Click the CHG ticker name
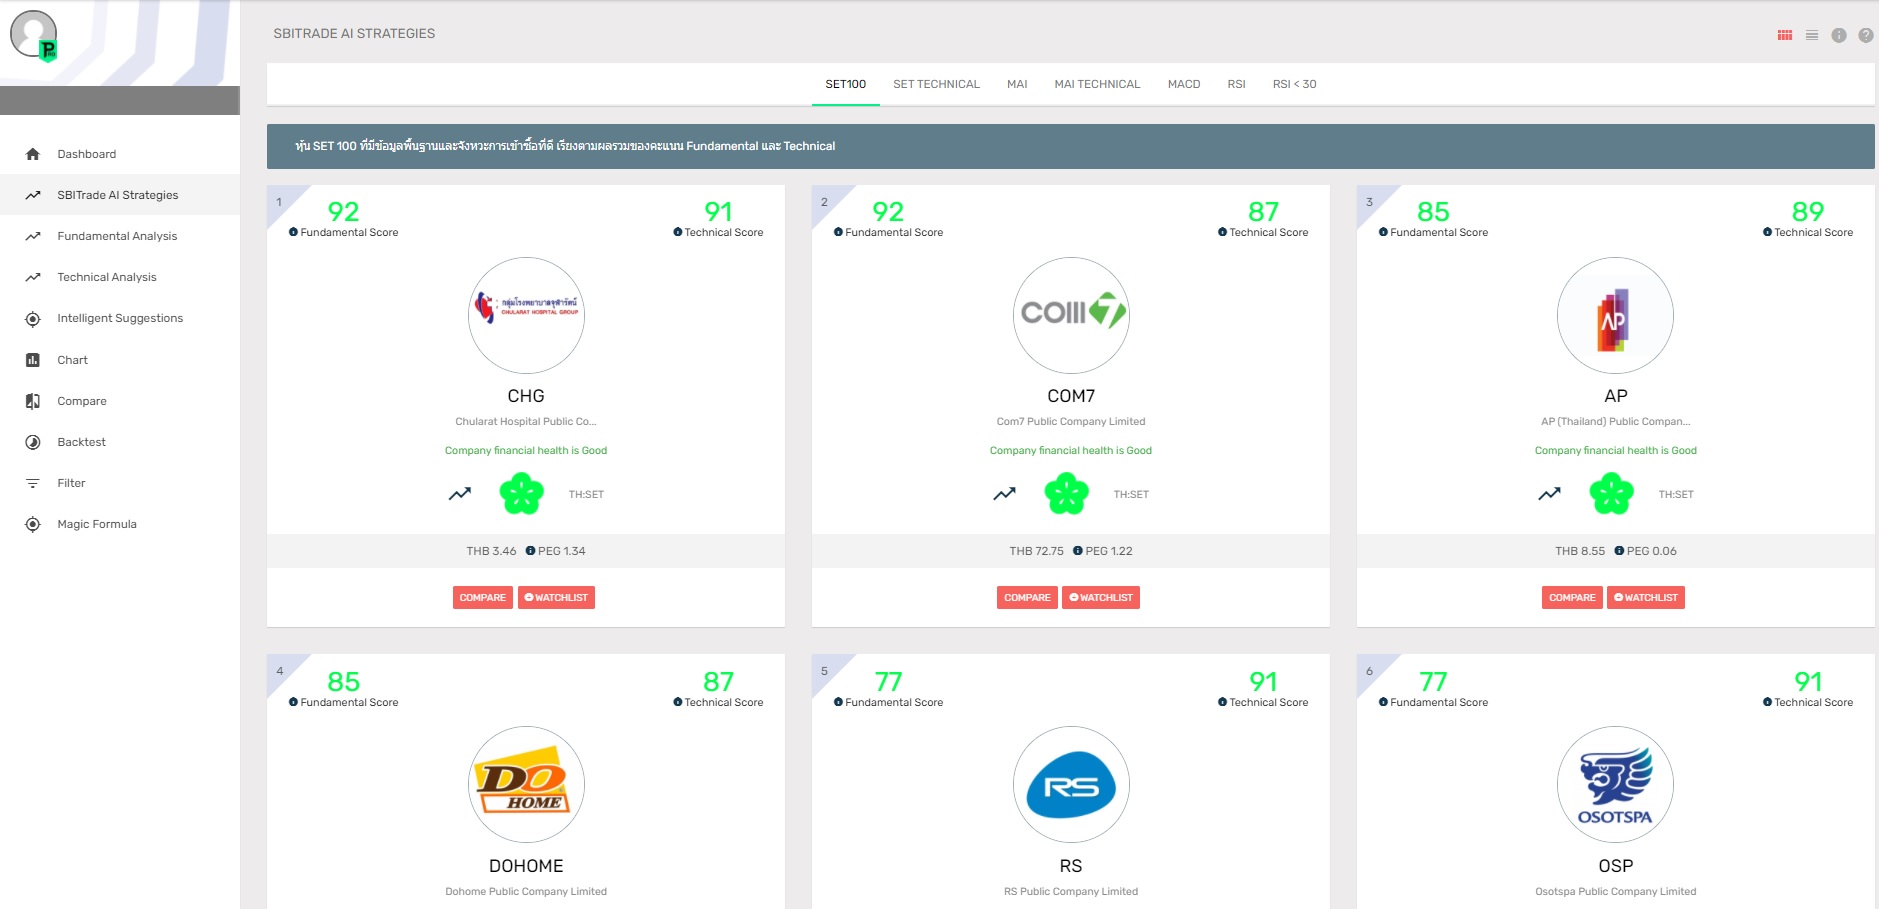1879x909 pixels. pyautogui.click(x=526, y=396)
